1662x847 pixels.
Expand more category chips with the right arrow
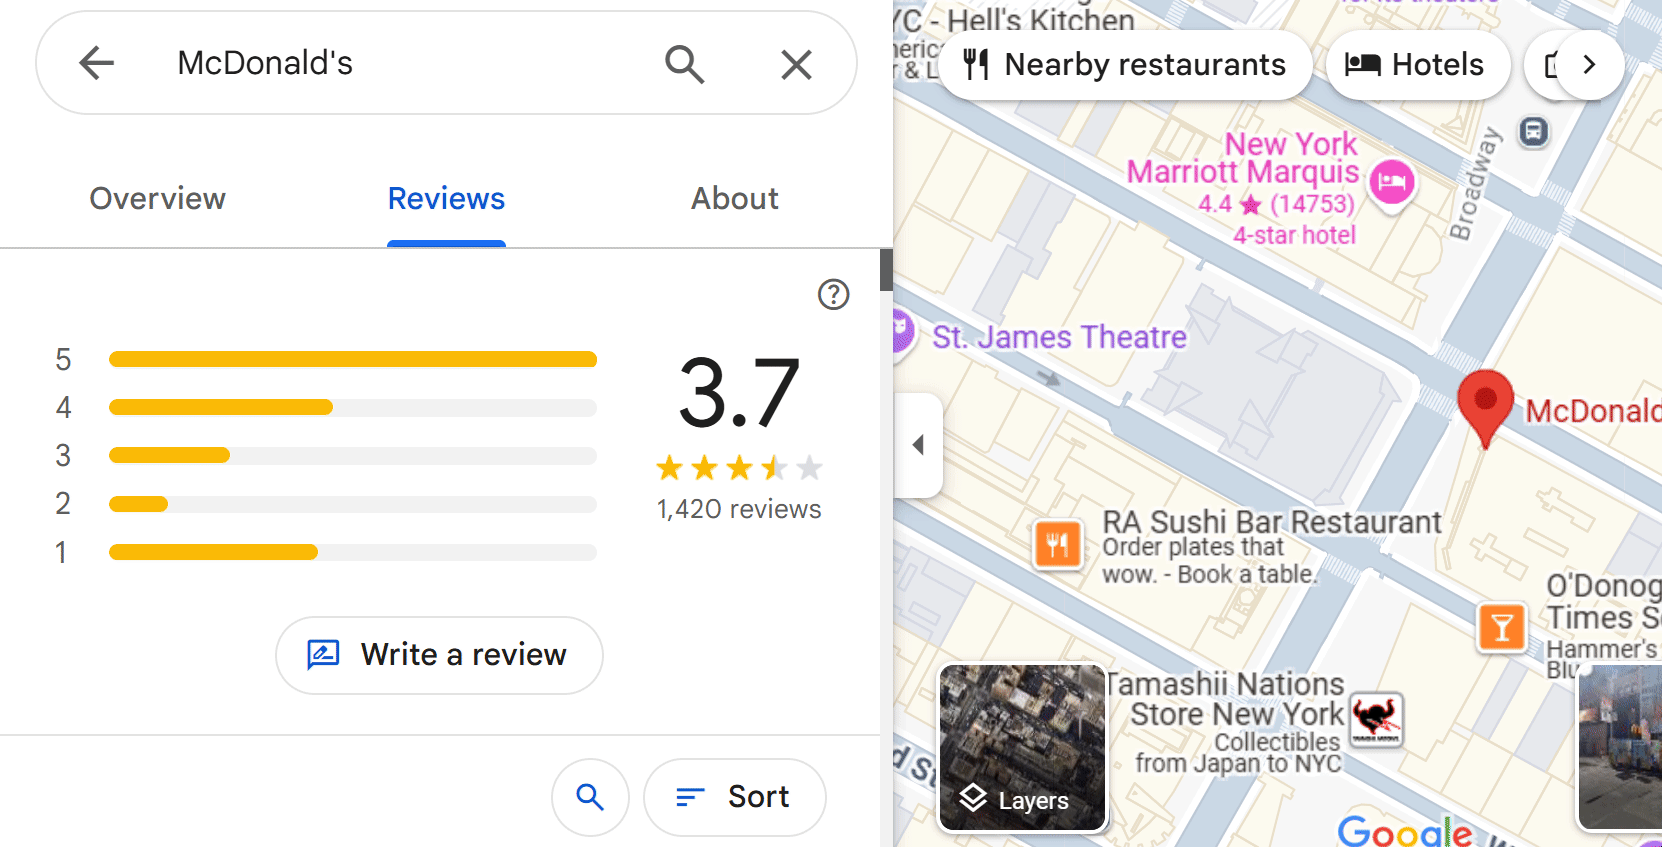(1588, 64)
